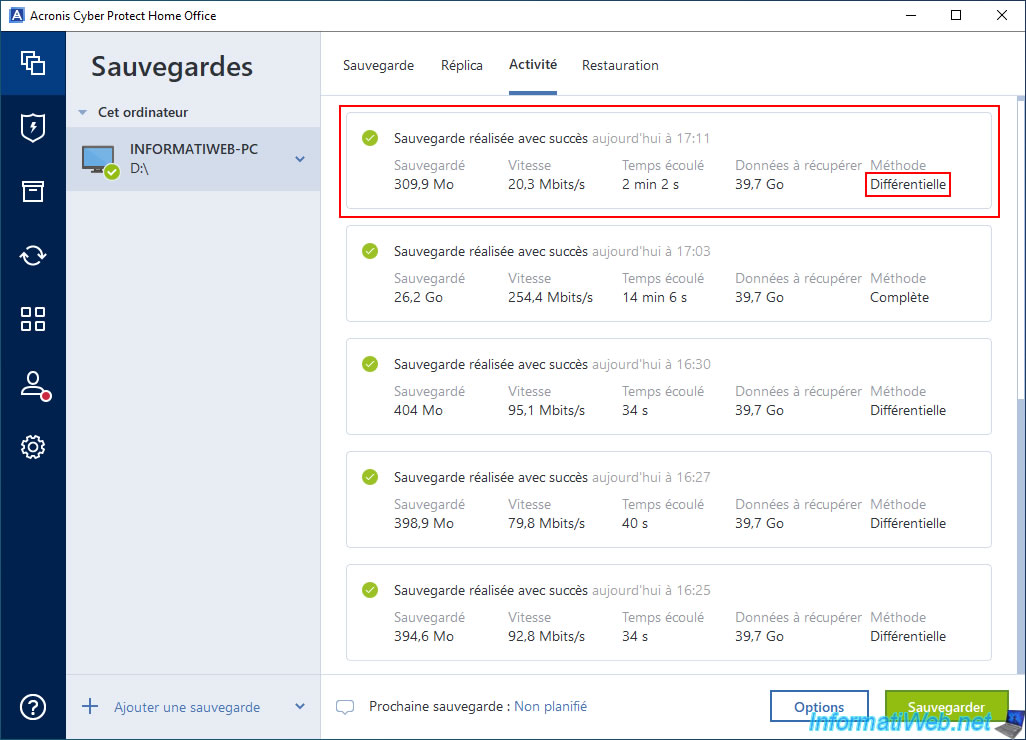Click the 16:25 backup success title

pyautogui.click(x=491, y=590)
